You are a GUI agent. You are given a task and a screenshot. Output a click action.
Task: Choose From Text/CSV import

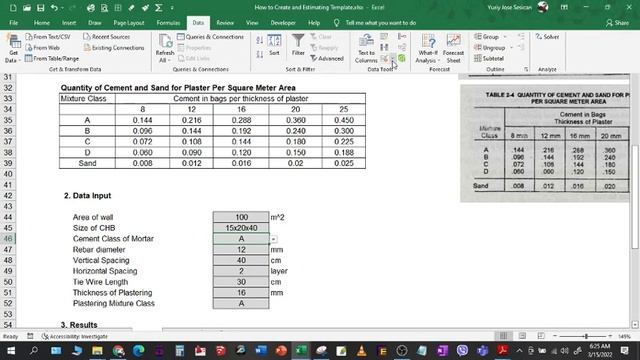point(48,37)
